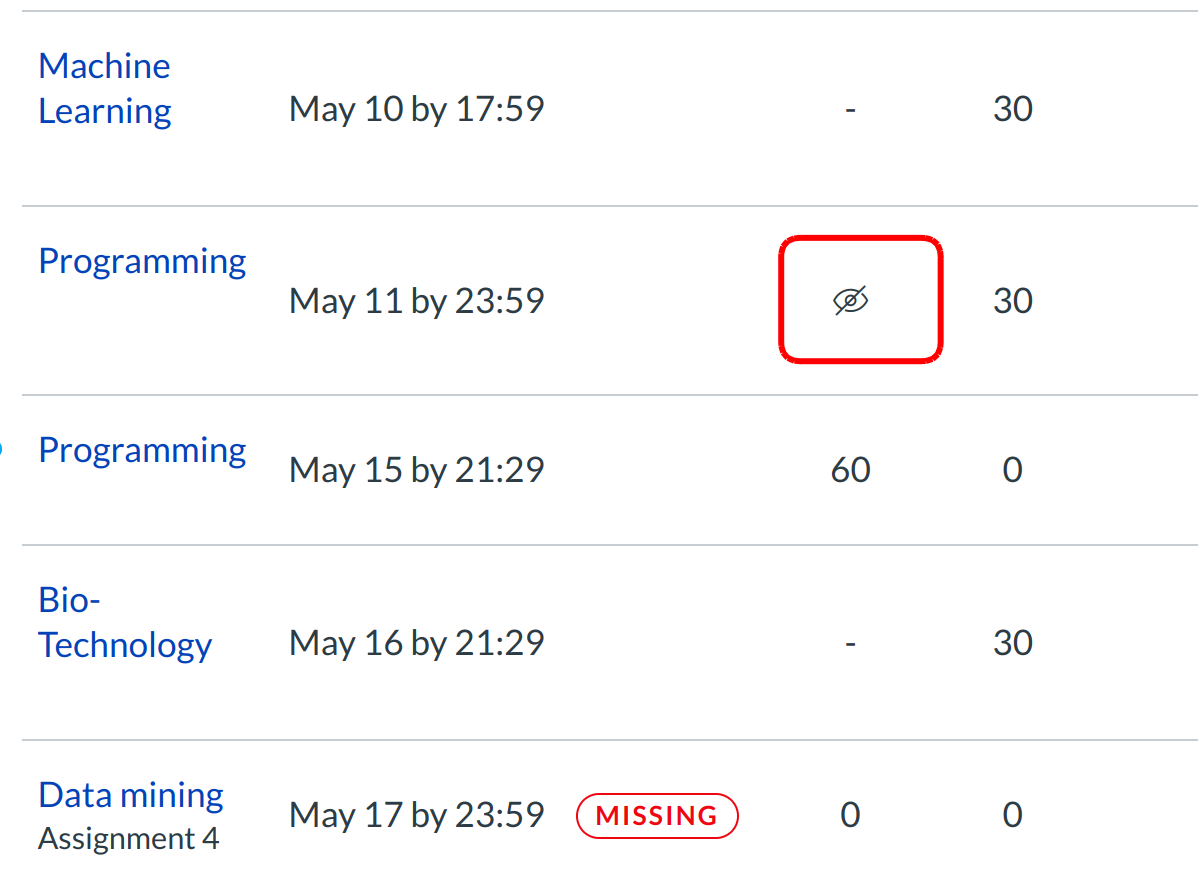Image resolution: width=1198 pixels, height=888 pixels.
Task: Click the score 60 for Programming
Action: click(x=850, y=470)
